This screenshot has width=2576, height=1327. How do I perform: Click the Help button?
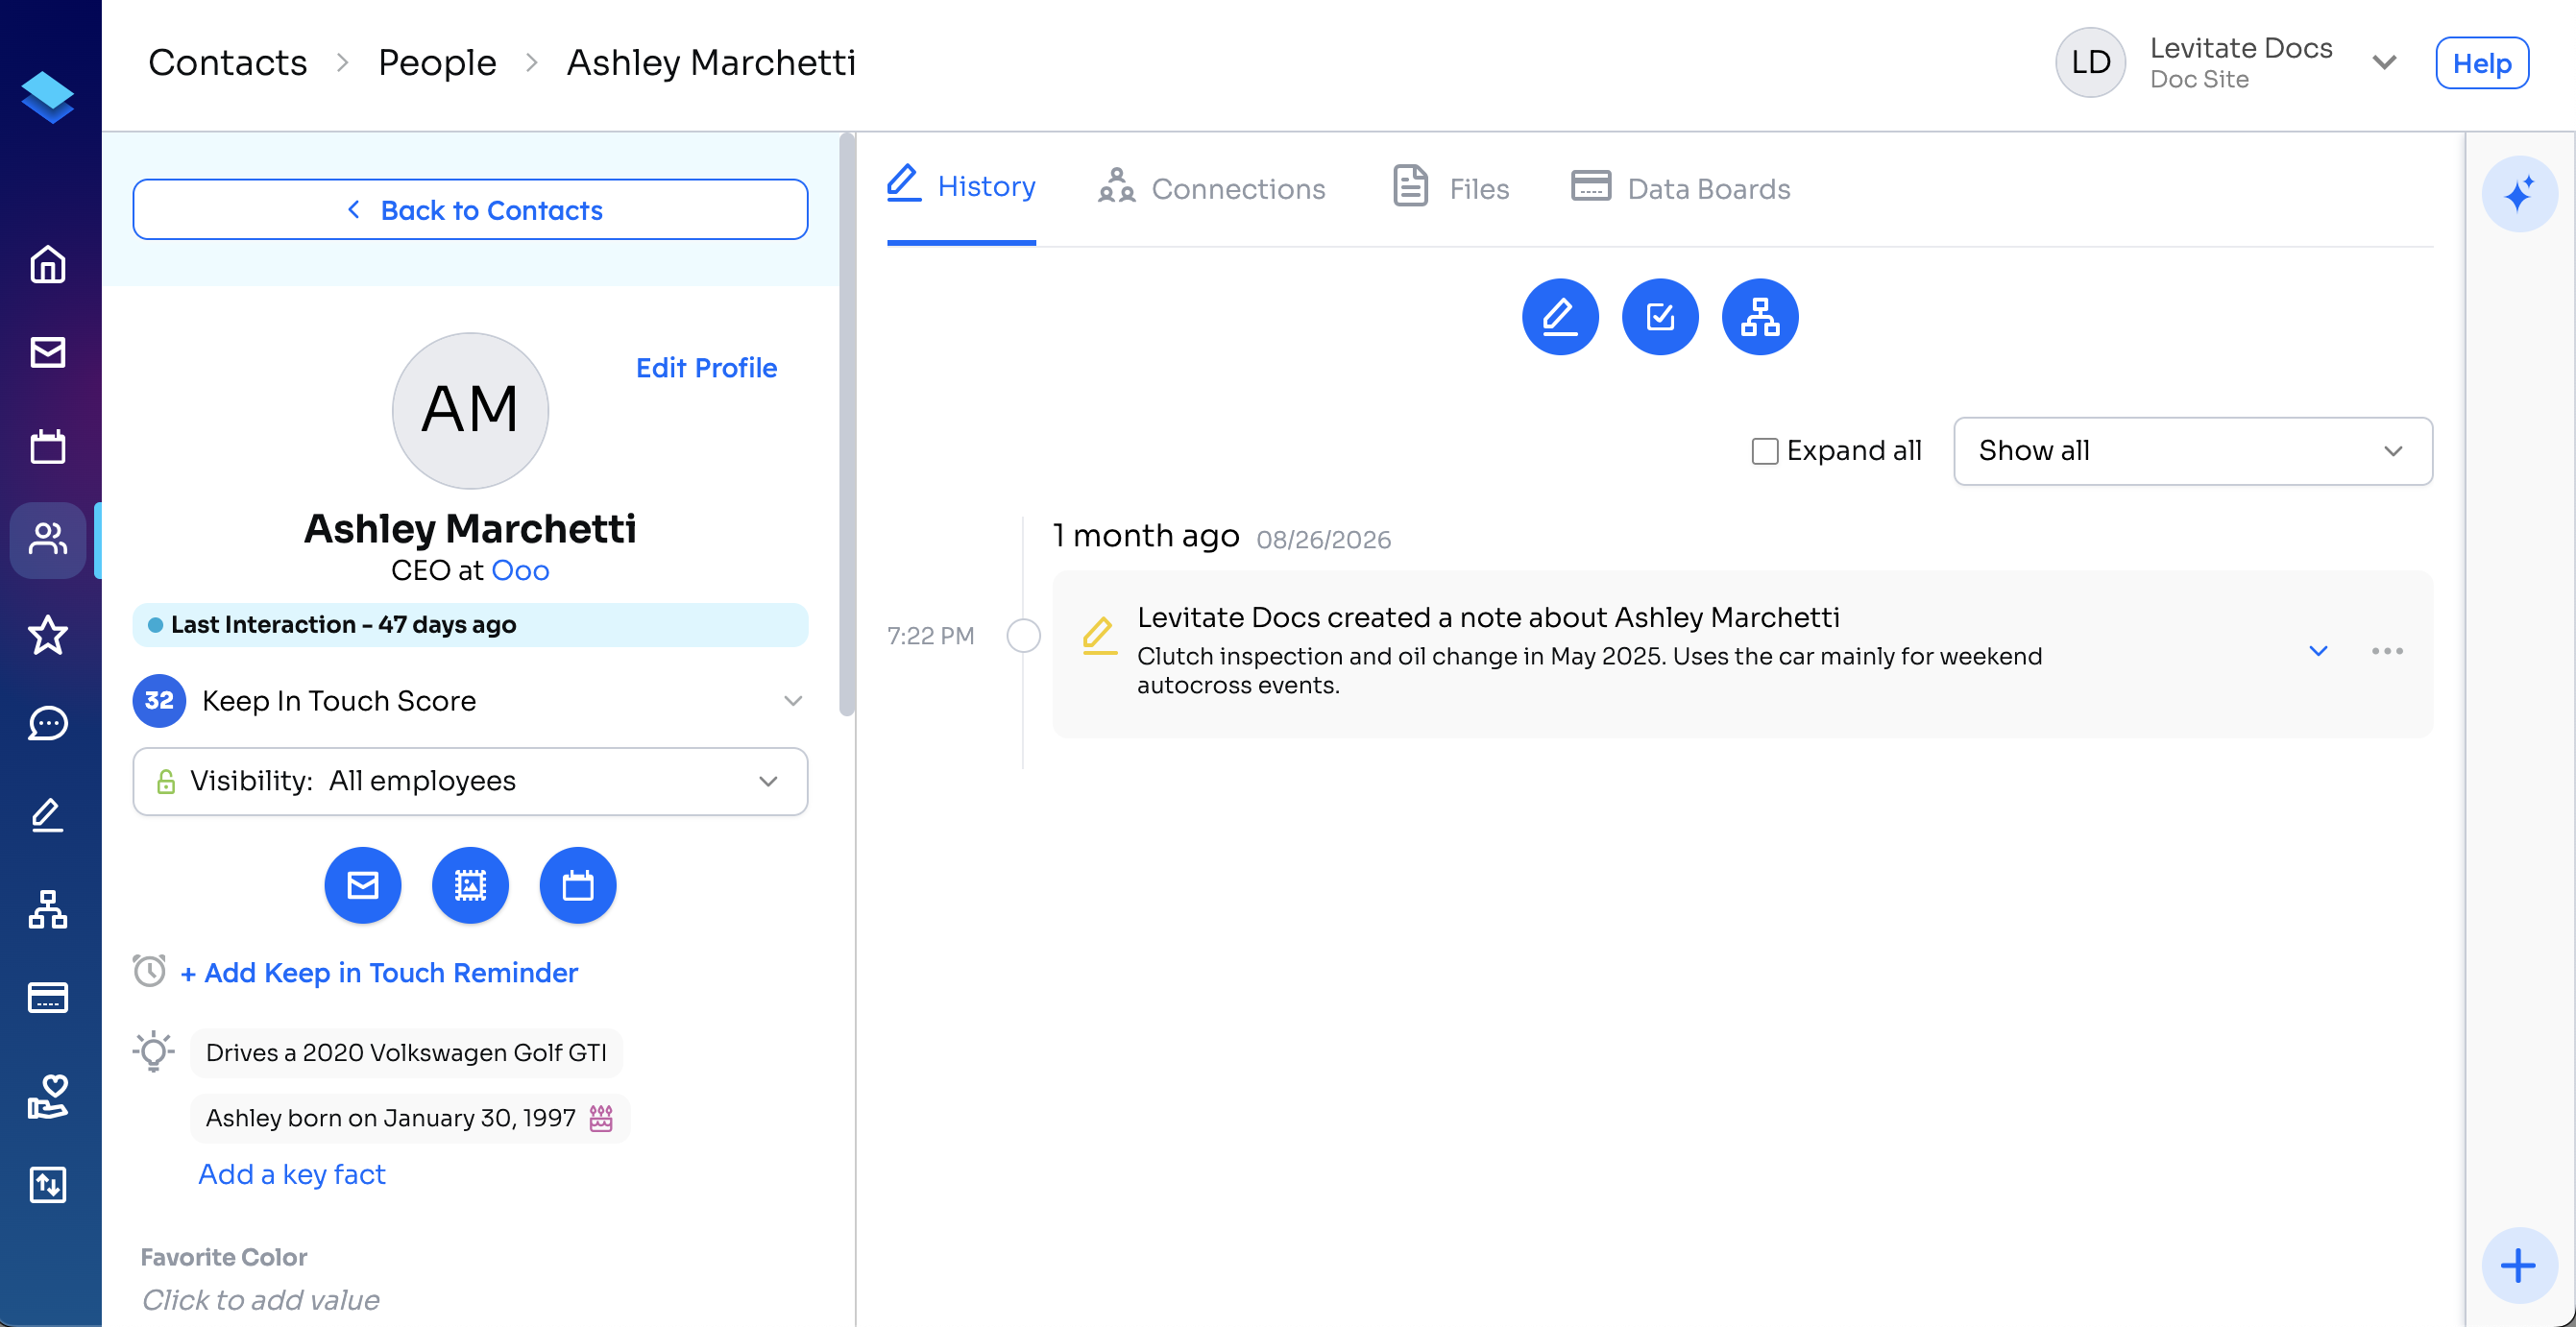[x=2482, y=63]
